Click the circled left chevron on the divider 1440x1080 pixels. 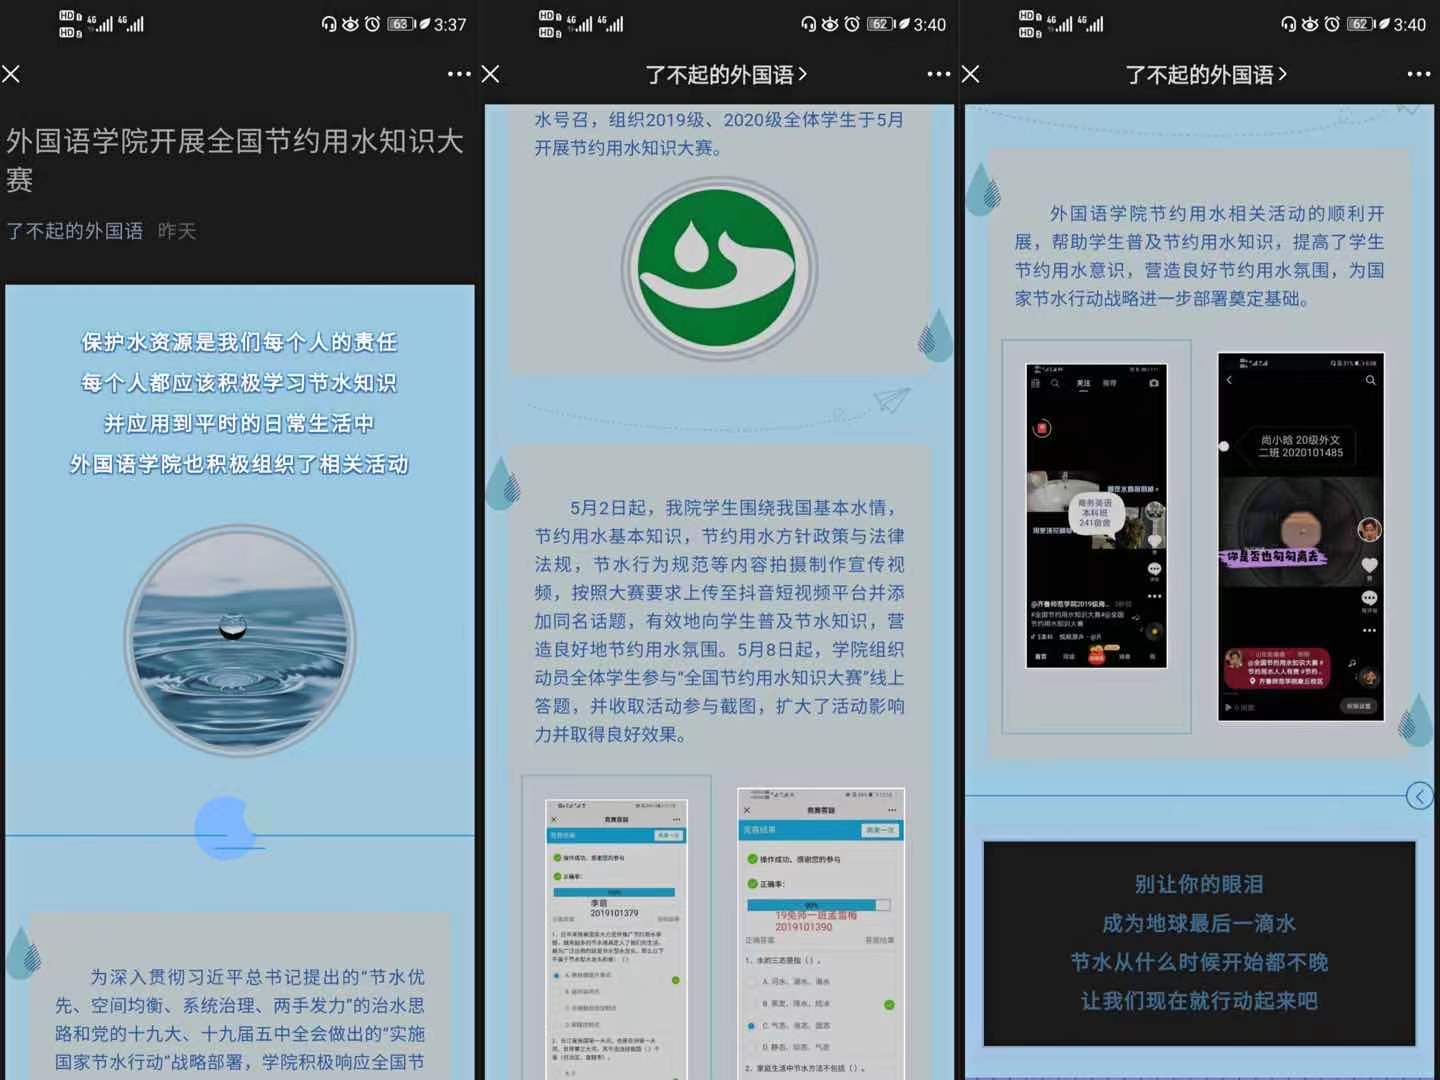(1419, 796)
